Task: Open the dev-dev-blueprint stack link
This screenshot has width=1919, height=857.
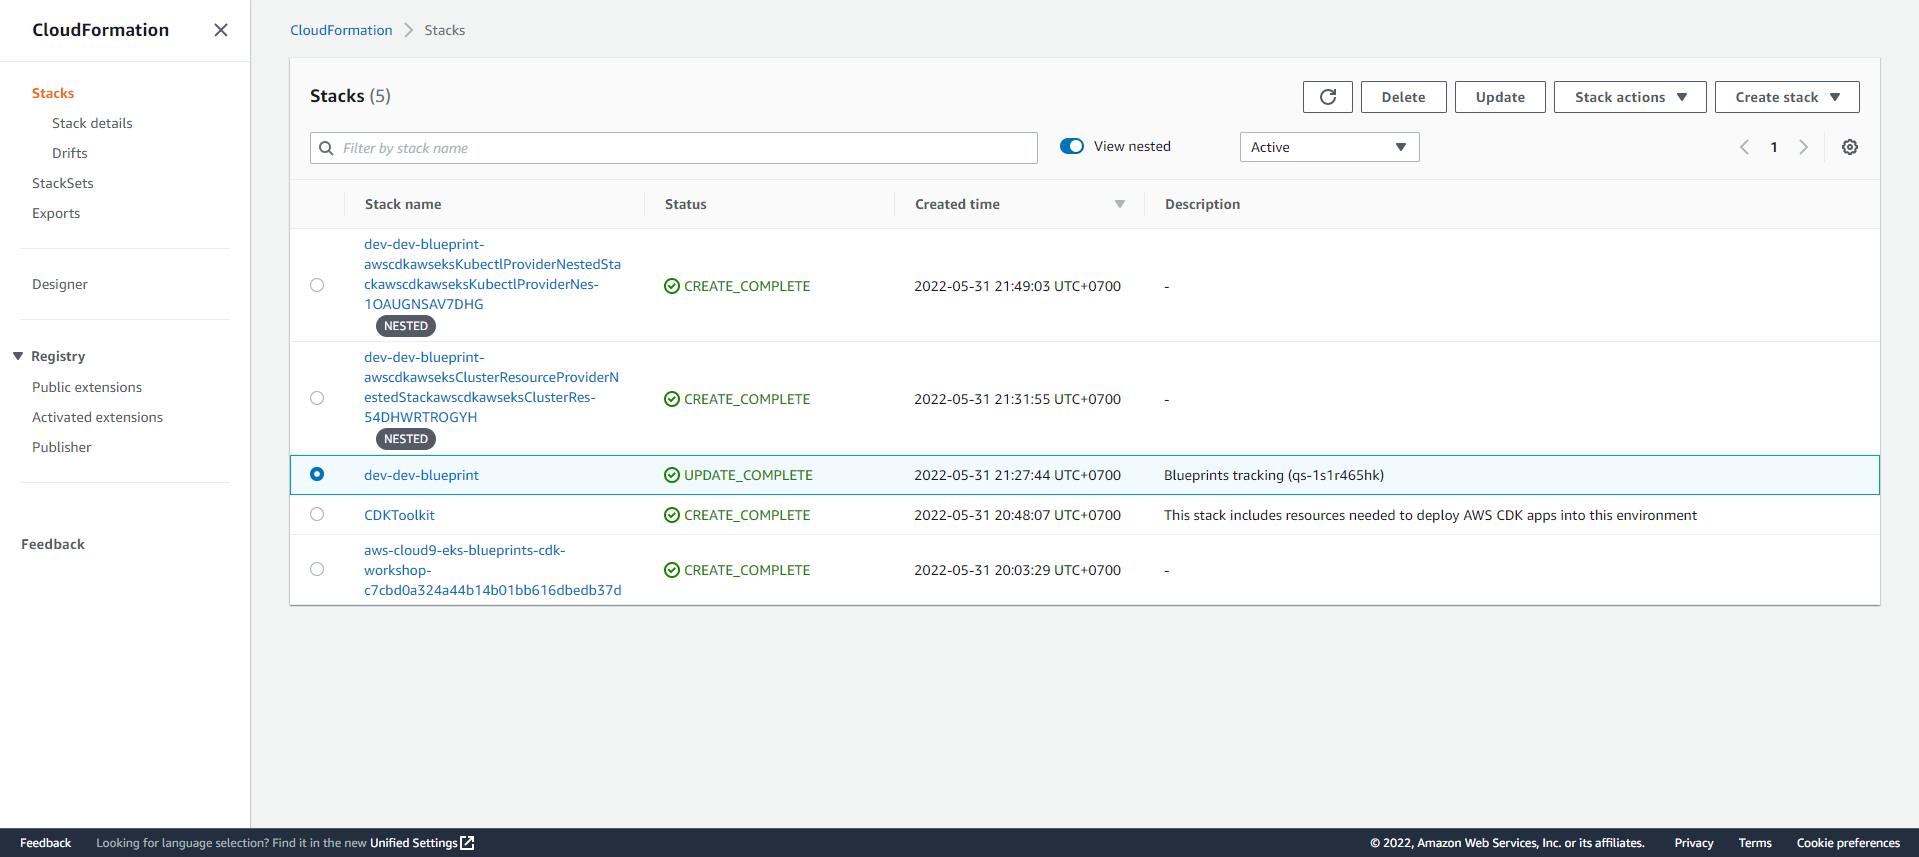Action: (421, 475)
